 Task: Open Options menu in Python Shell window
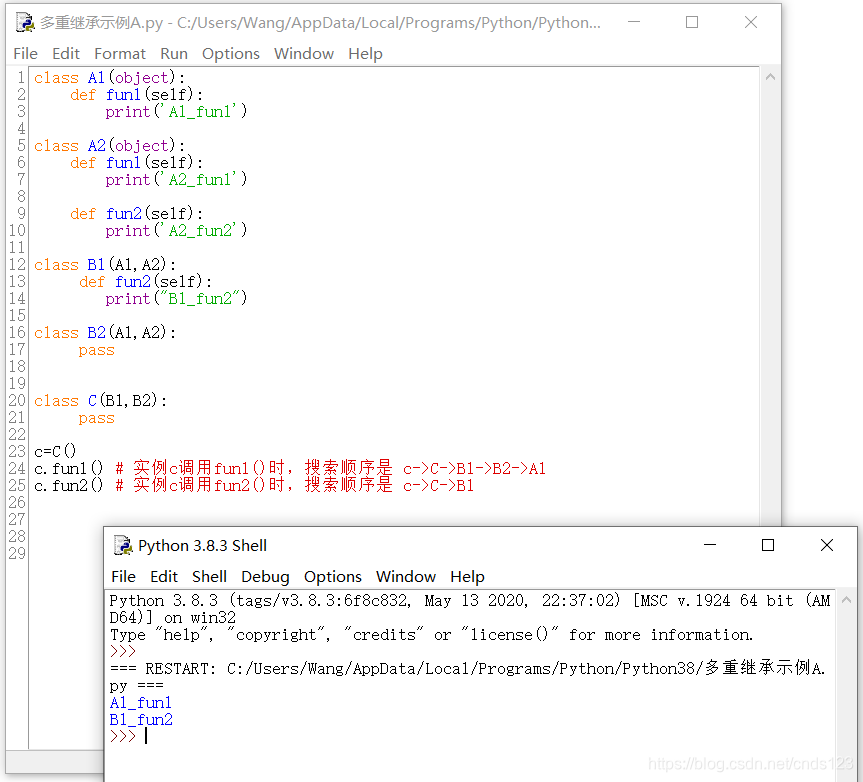coord(333,576)
